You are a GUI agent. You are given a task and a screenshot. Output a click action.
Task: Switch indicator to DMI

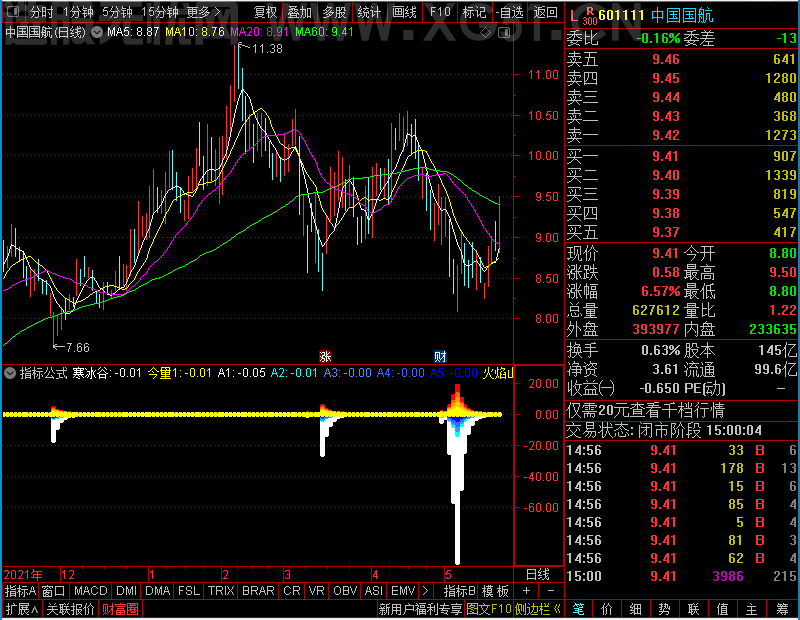click(126, 591)
